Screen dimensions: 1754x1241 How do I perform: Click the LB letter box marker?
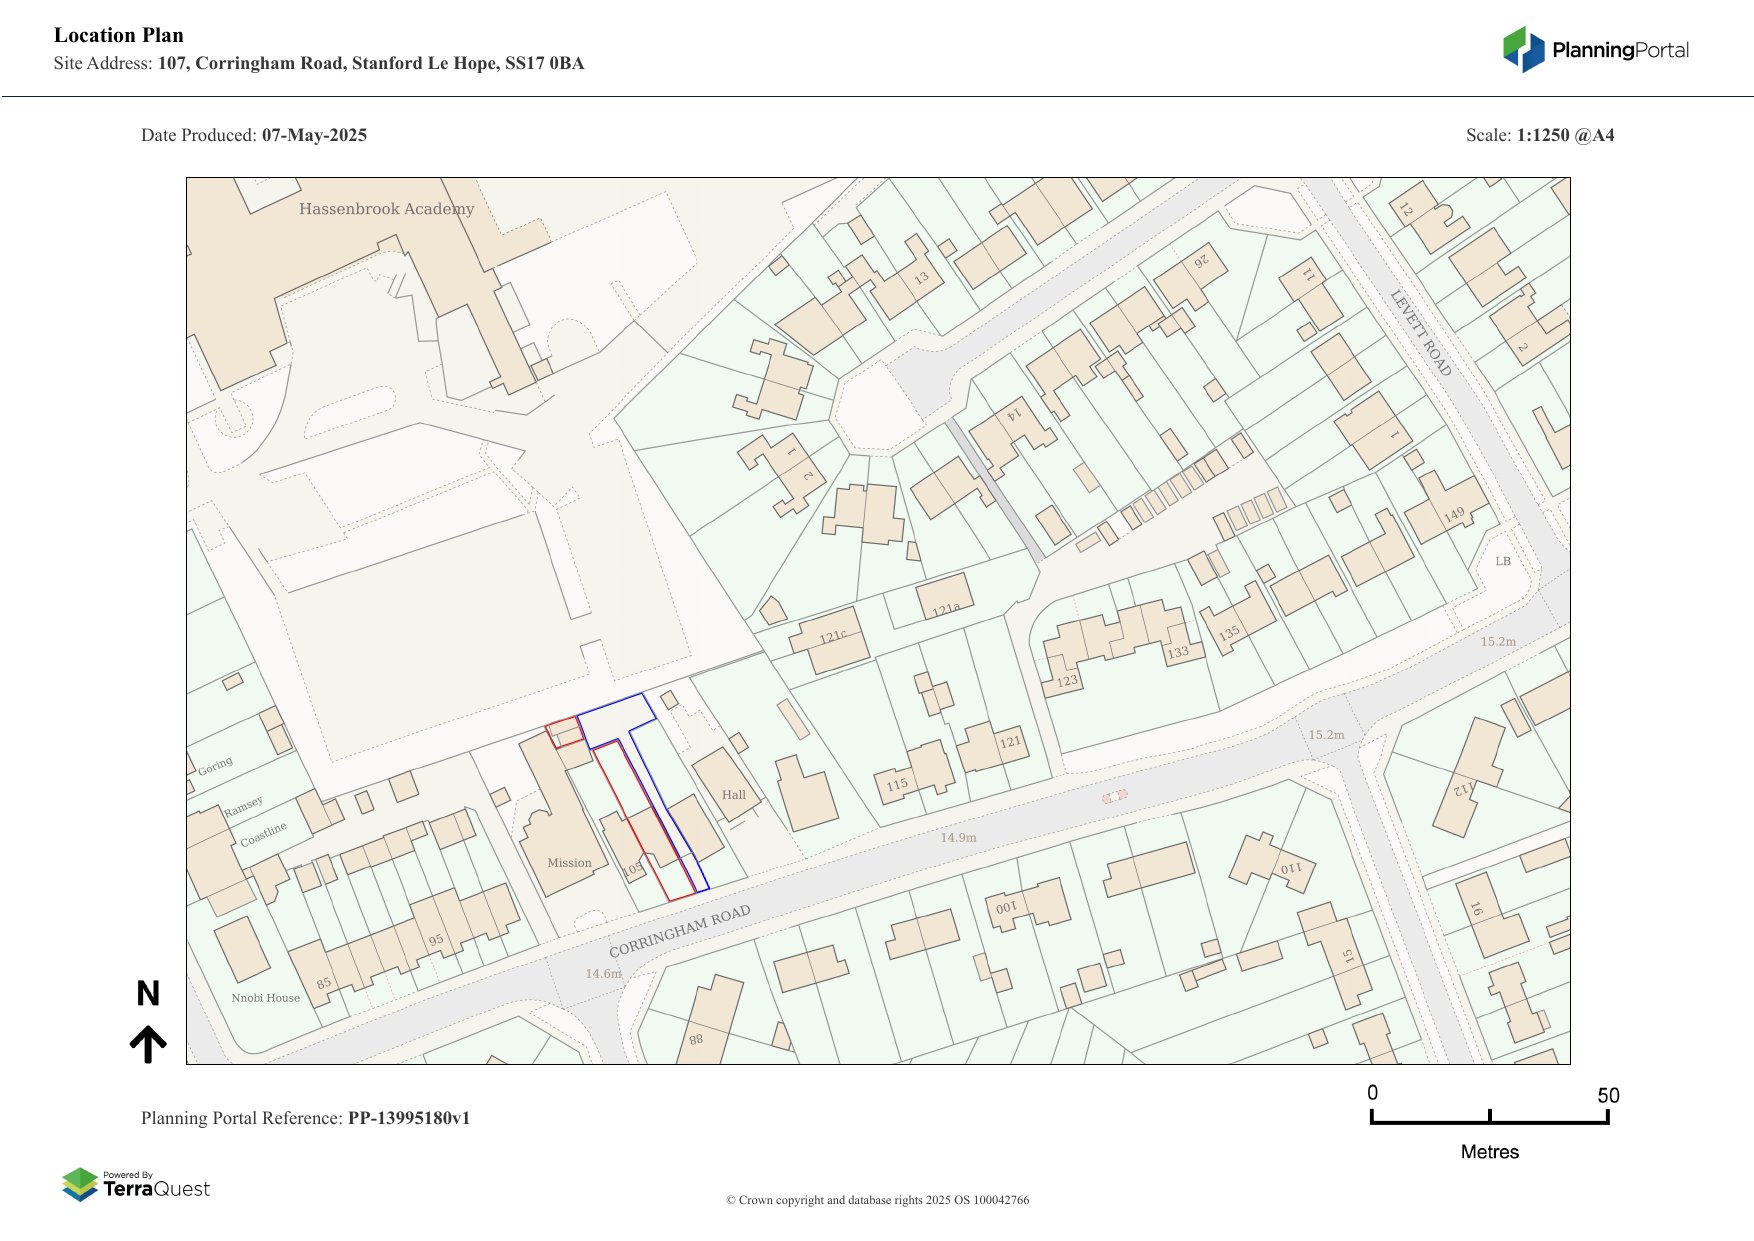(x=1503, y=561)
